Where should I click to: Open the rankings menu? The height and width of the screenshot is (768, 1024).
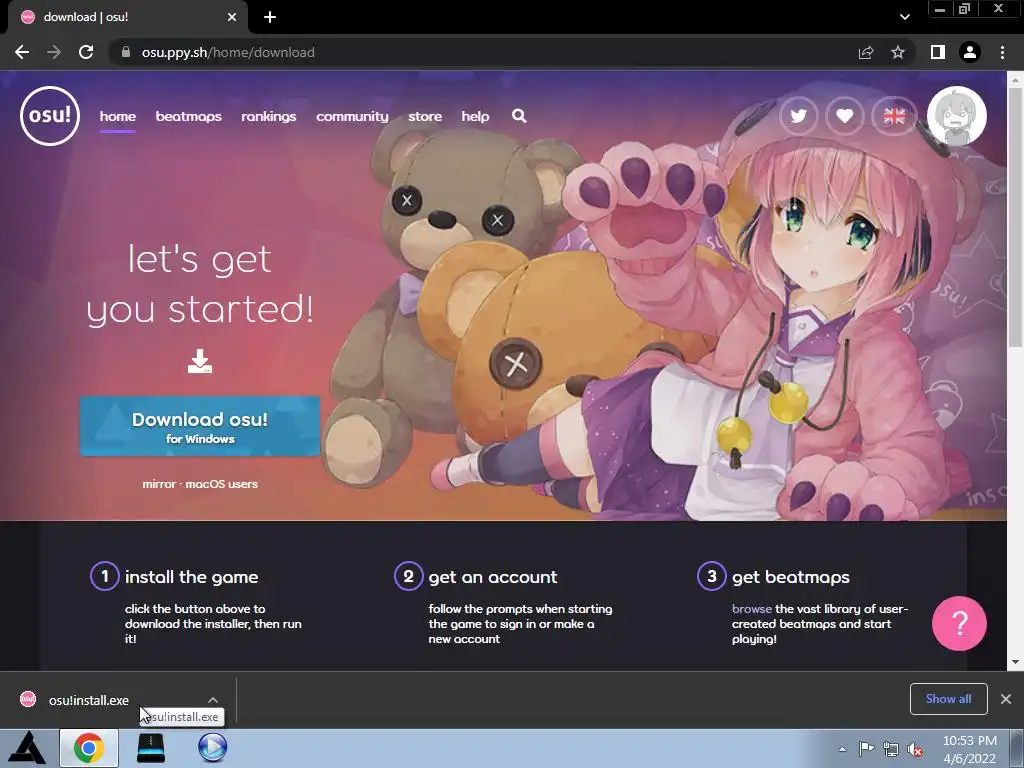pyautogui.click(x=268, y=116)
